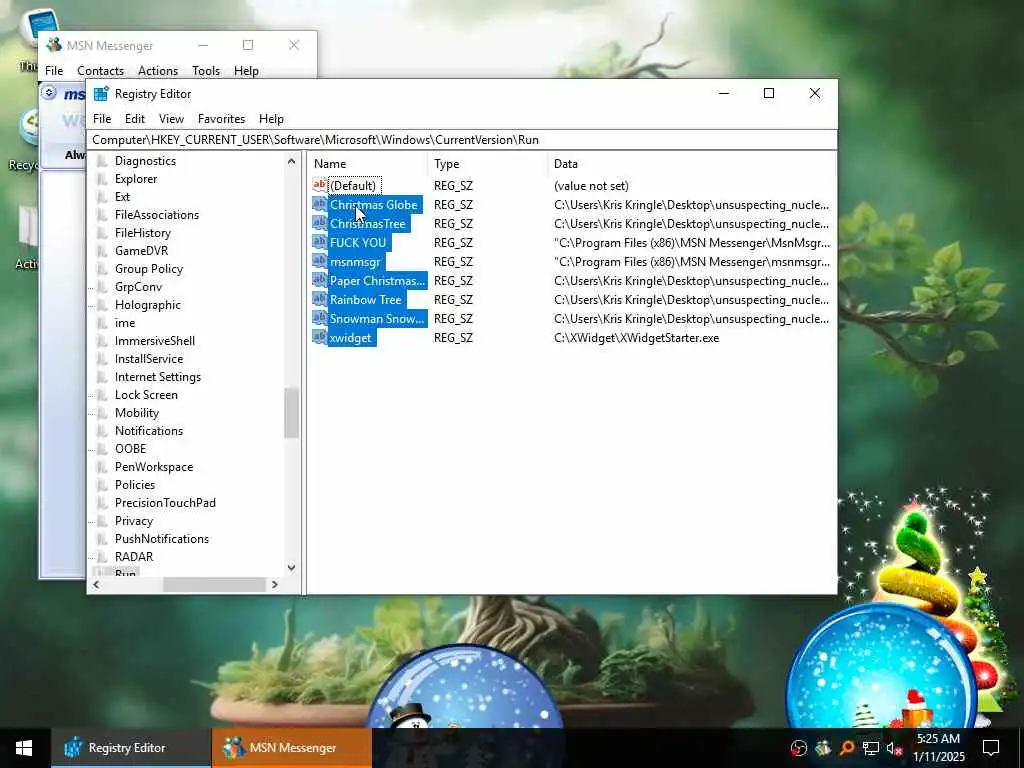Click the tree scrollbar up arrow
Image resolution: width=1024 pixels, height=768 pixels.
291,161
